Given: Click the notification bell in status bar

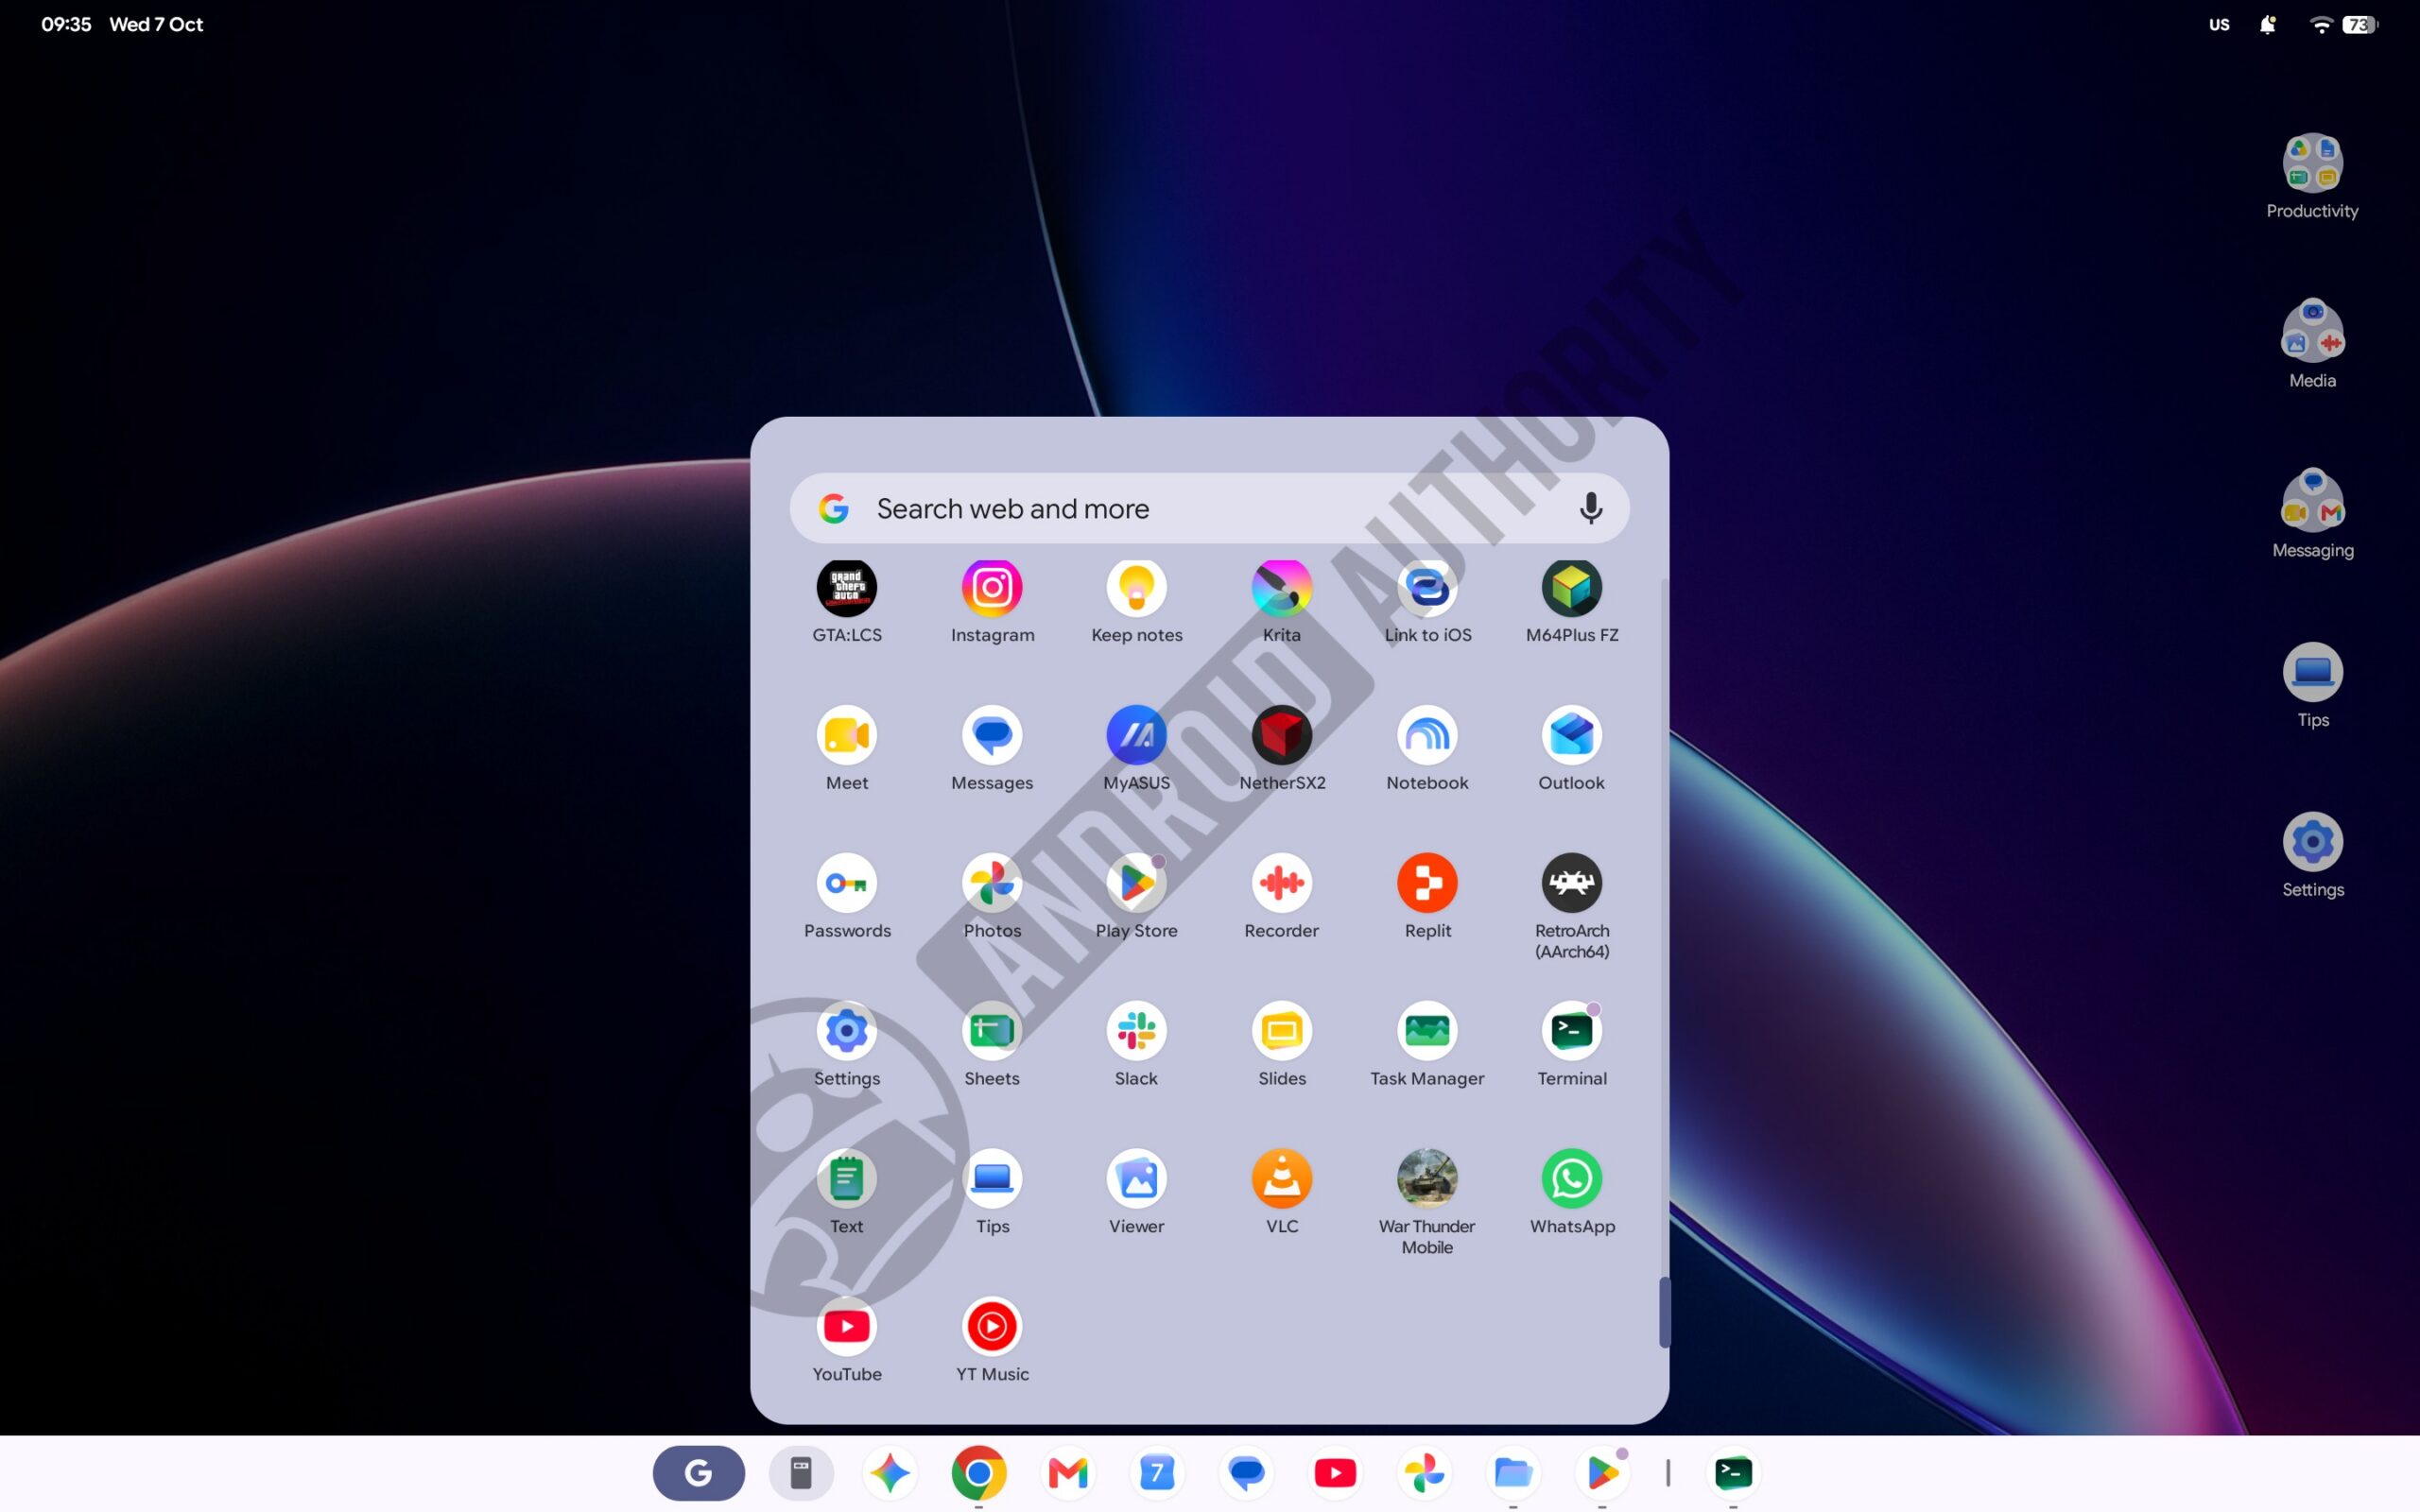Looking at the screenshot, I should coord(2267,24).
